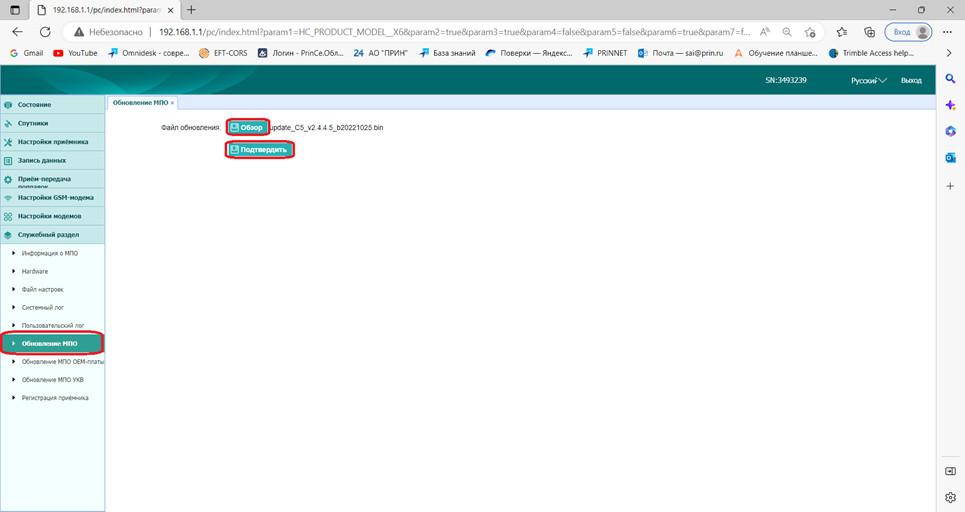Open the АО "ПРИН" bookmark
Image resolution: width=965 pixels, height=512 pixels.
click(380, 54)
